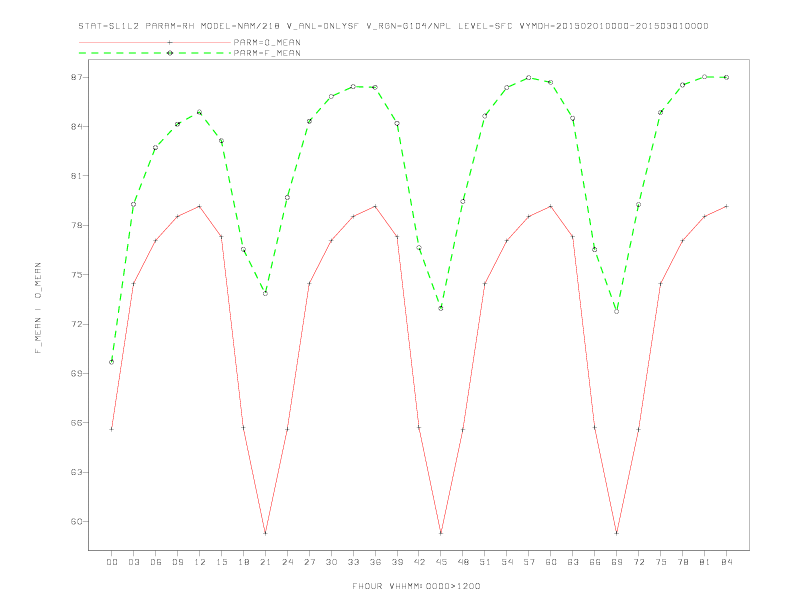The height and width of the screenshot is (612, 792).
Task: Click the x-axis tick label 75
Action: 661,562
